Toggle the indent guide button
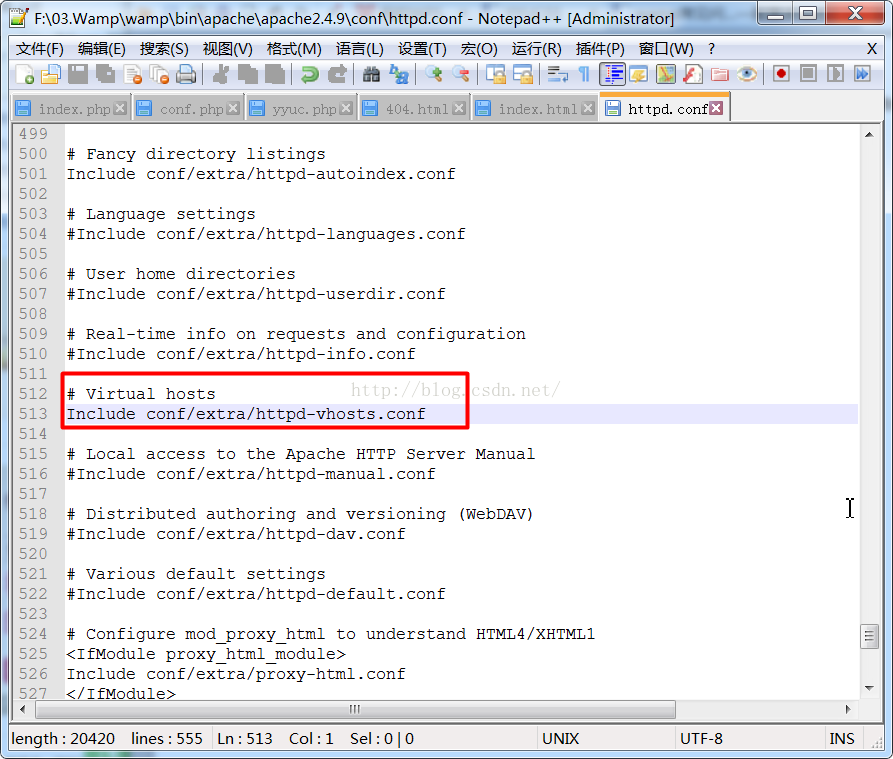The height and width of the screenshot is (759, 893). pyautogui.click(x=612, y=75)
